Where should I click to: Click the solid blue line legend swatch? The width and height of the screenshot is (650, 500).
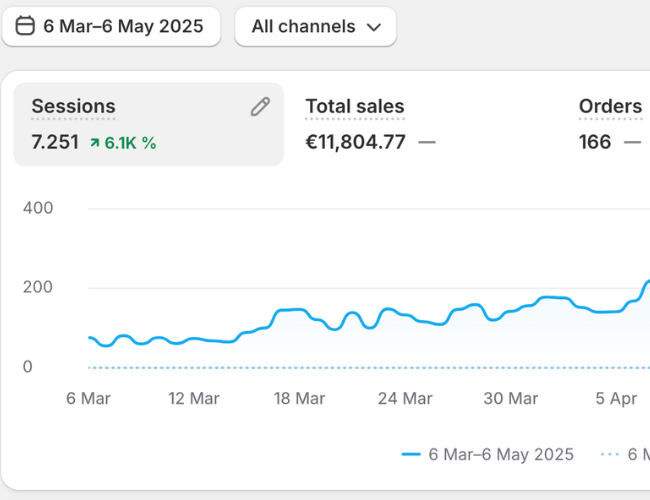[x=411, y=454]
